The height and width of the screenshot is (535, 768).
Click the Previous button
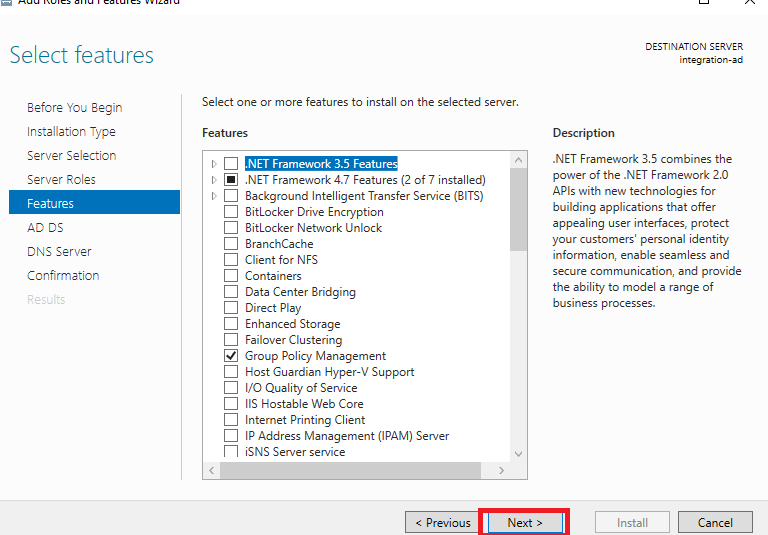click(x=442, y=523)
